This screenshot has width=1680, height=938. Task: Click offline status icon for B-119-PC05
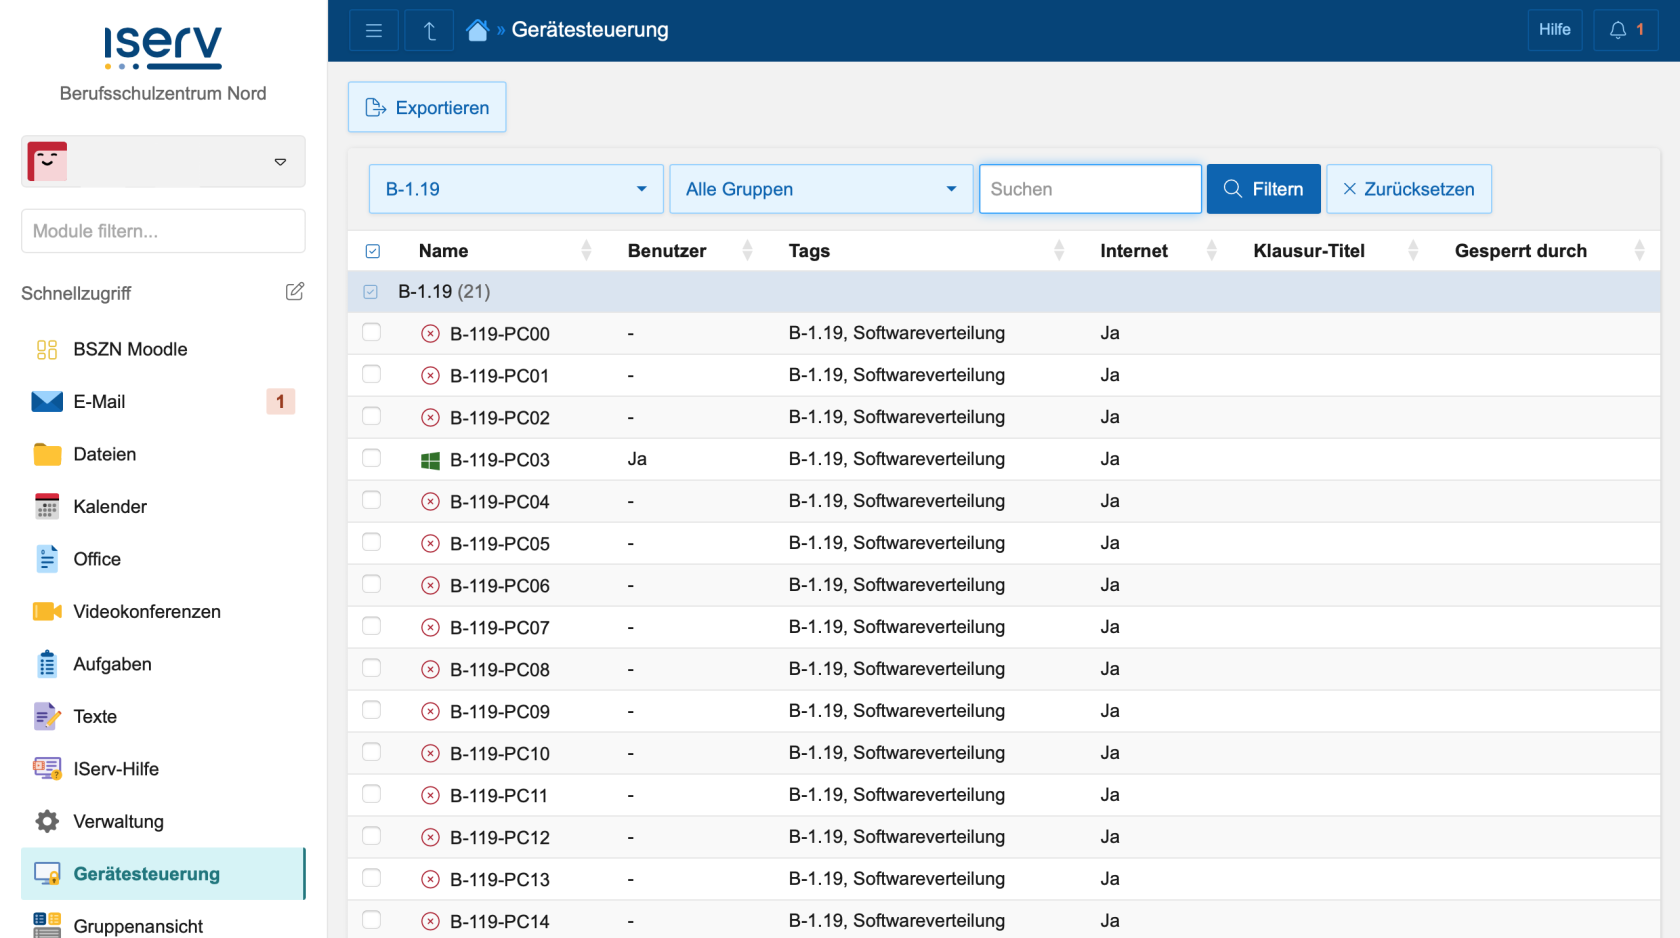coord(430,543)
